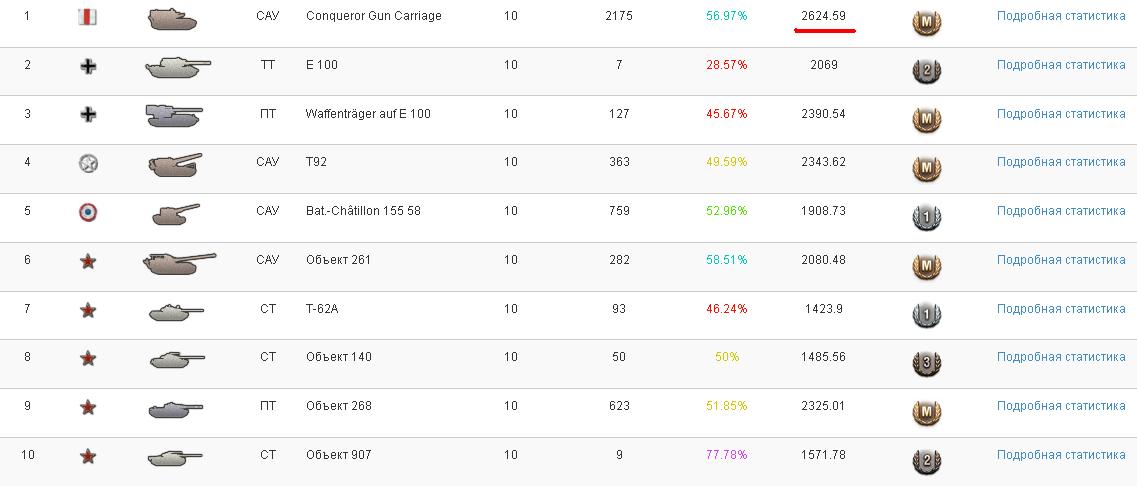Click the E 100 tank silhouette icon
Screen dimensions: 1137x486
click(x=178, y=67)
